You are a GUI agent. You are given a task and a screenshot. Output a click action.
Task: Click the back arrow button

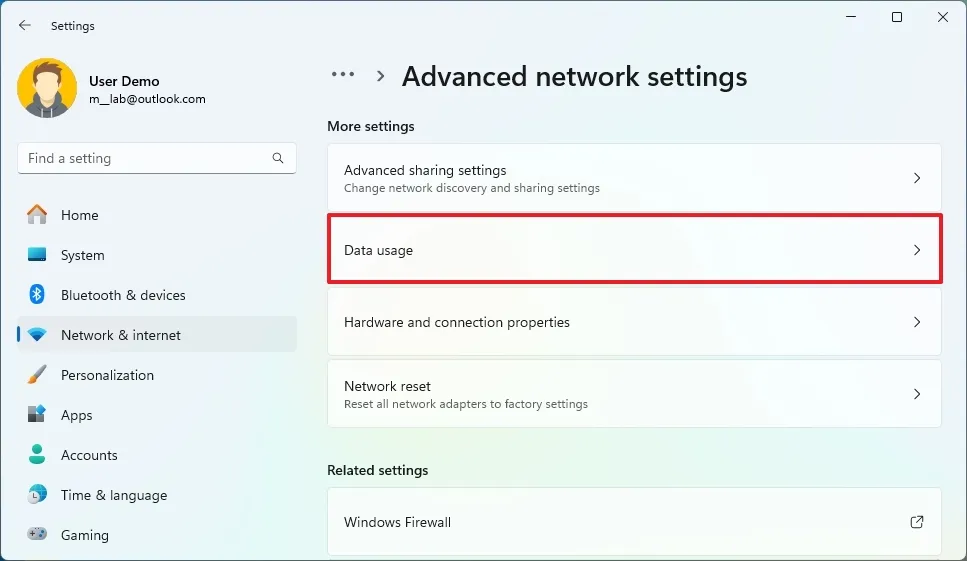tap(25, 26)
